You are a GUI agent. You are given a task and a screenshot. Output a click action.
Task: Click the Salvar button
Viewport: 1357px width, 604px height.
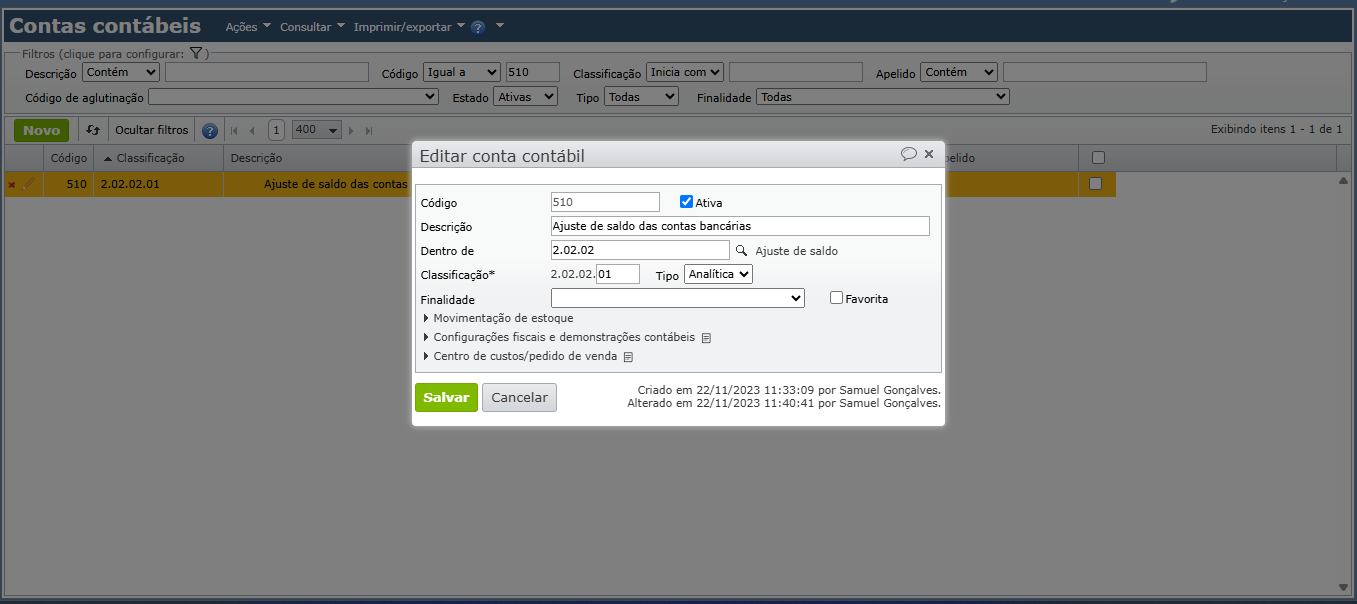point(446,397)
